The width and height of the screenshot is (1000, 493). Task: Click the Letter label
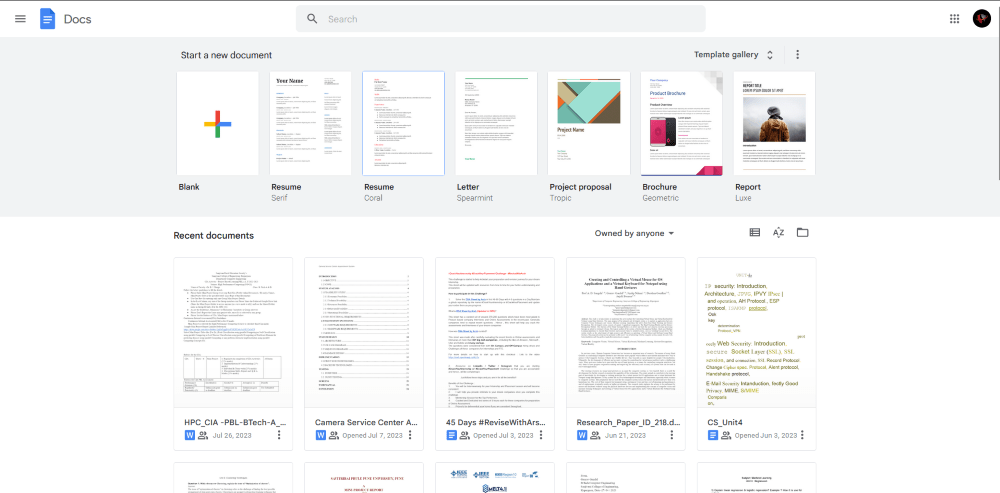pyautogui.click(x=467, y=187)
